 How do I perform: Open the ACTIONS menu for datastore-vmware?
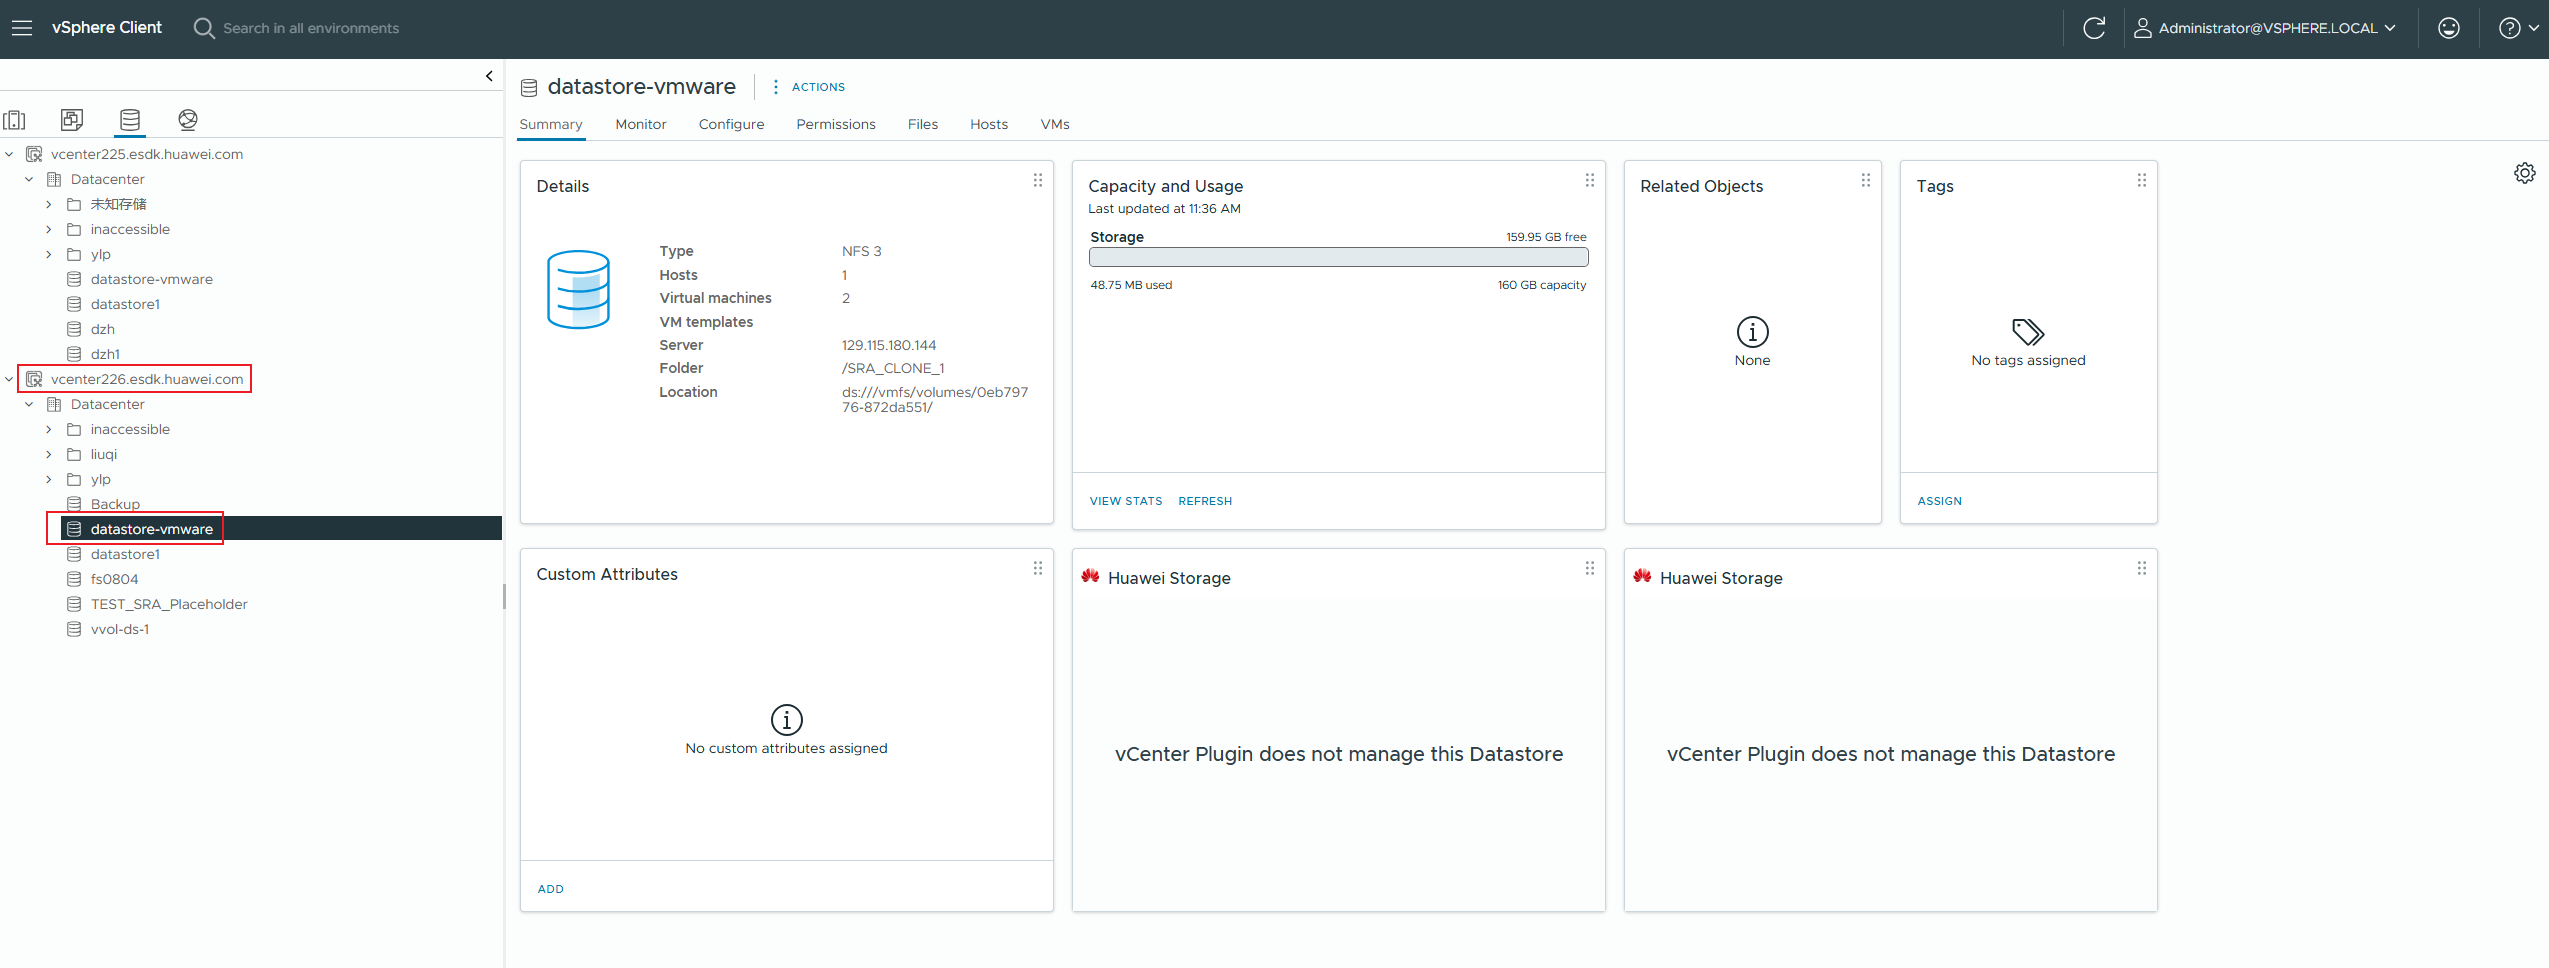click(809, 87)
